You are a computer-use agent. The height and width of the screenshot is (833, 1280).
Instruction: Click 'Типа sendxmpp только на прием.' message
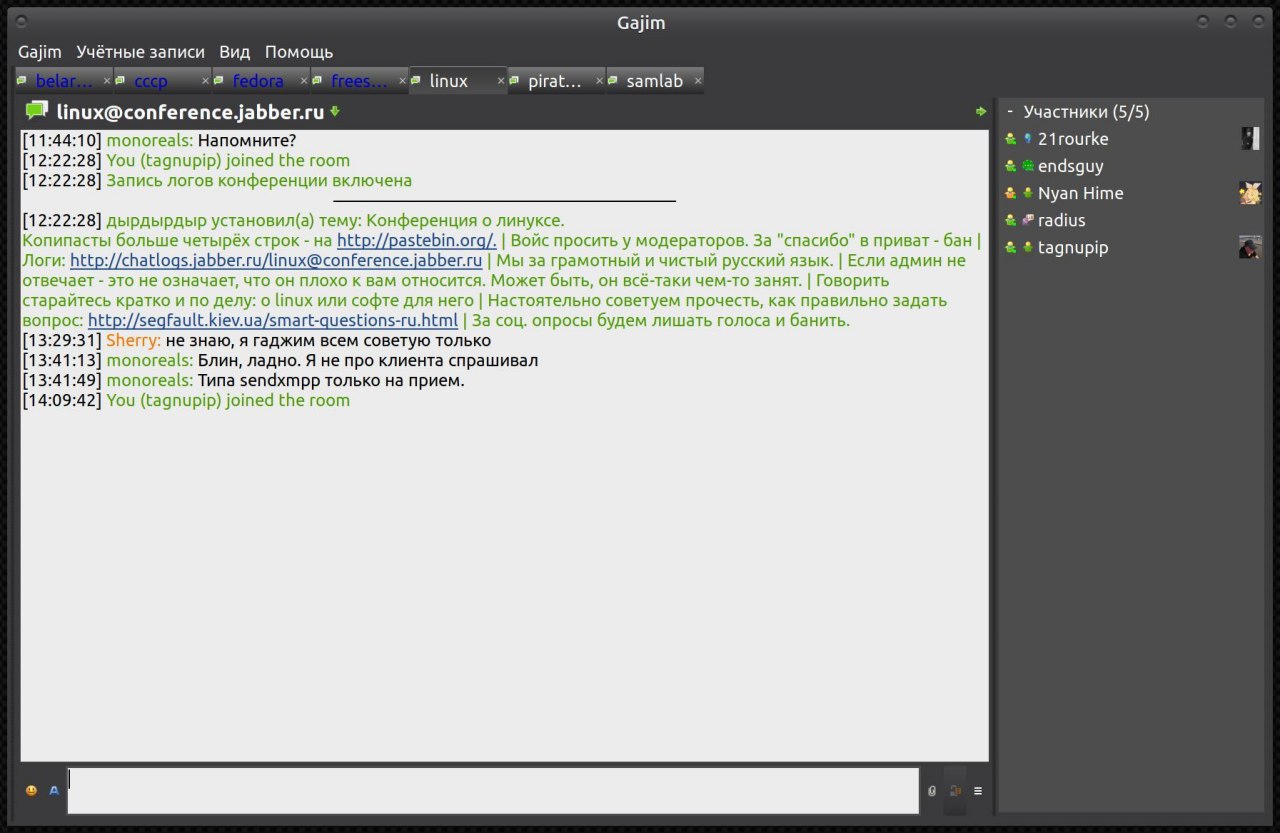click(331, 381)
